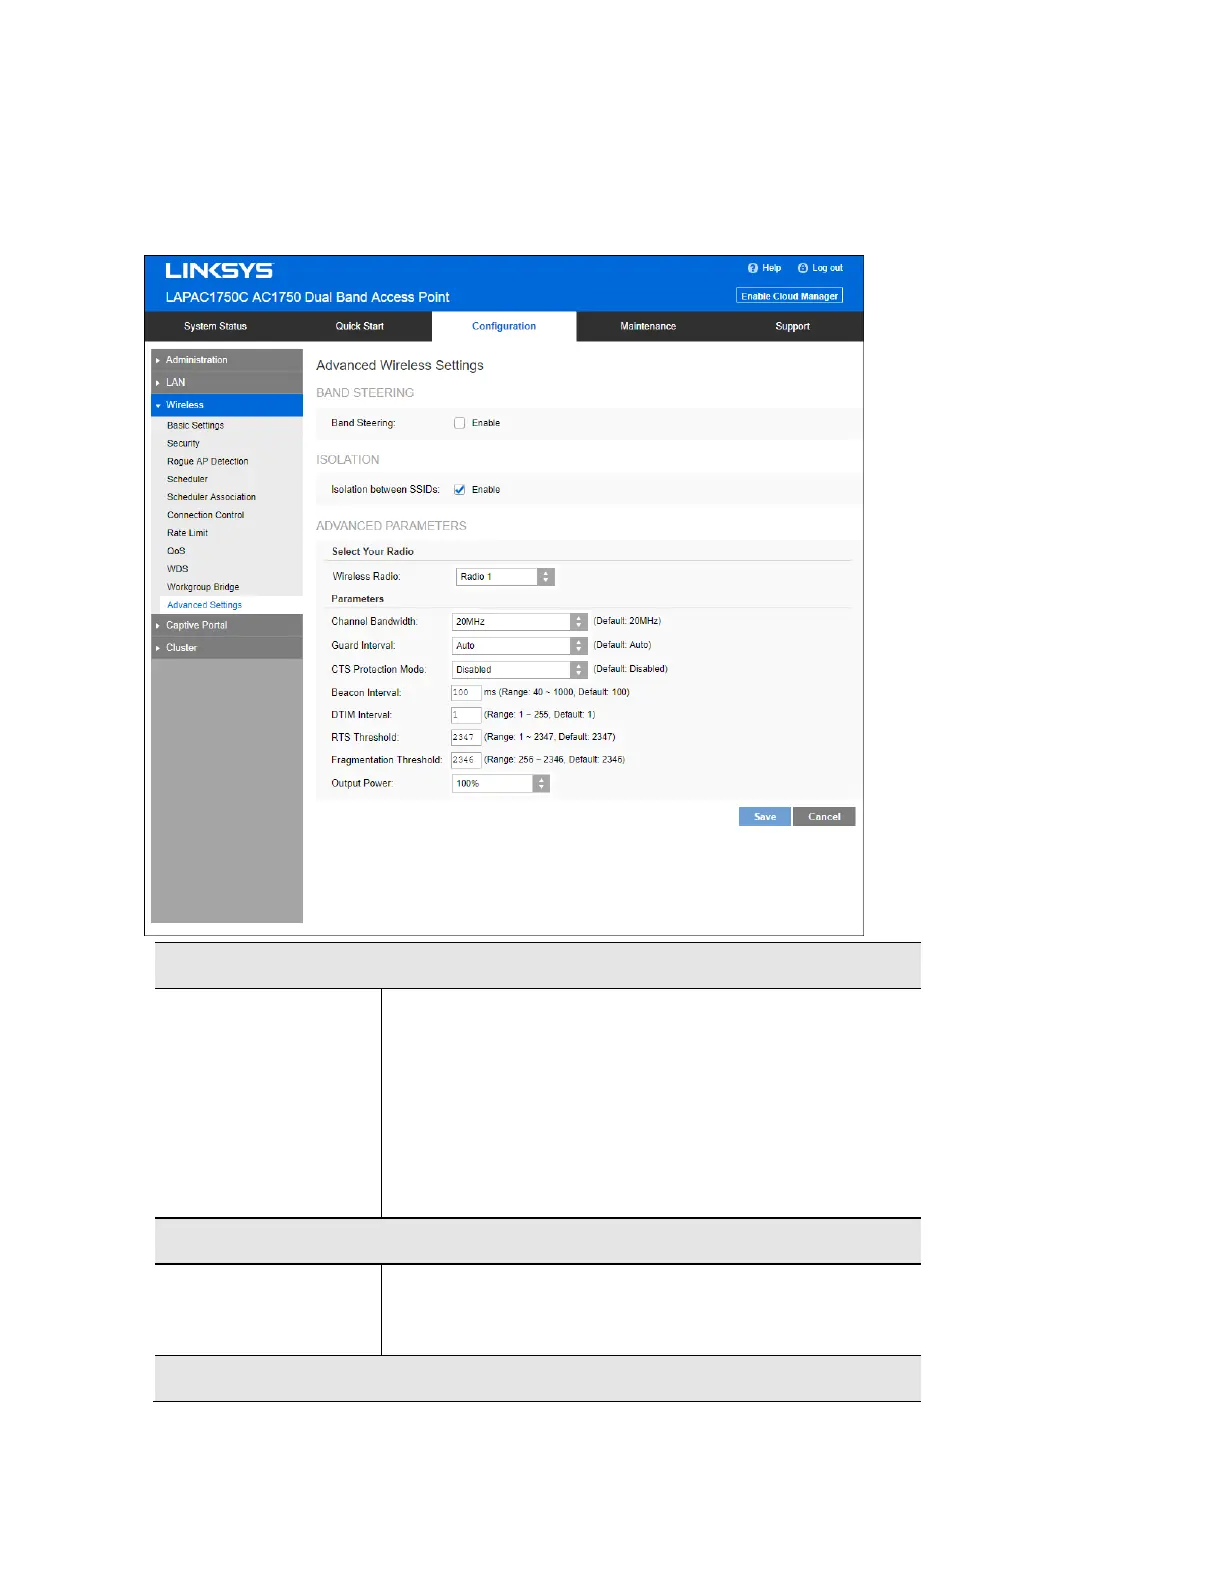Select the Configuration tab

504,326
